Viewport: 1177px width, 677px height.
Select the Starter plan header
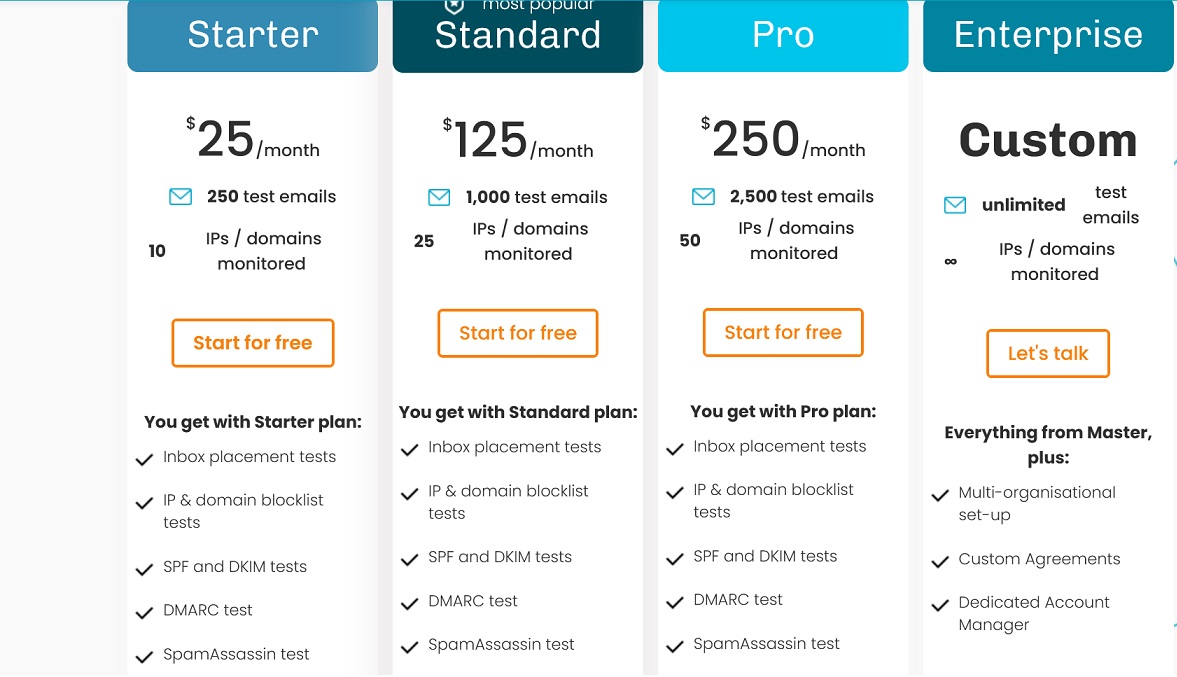tap(253, 35)
